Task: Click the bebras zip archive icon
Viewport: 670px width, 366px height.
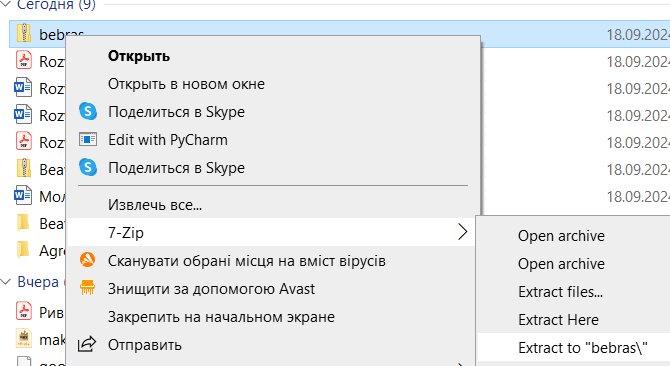Action: click(x=24, y=33)
